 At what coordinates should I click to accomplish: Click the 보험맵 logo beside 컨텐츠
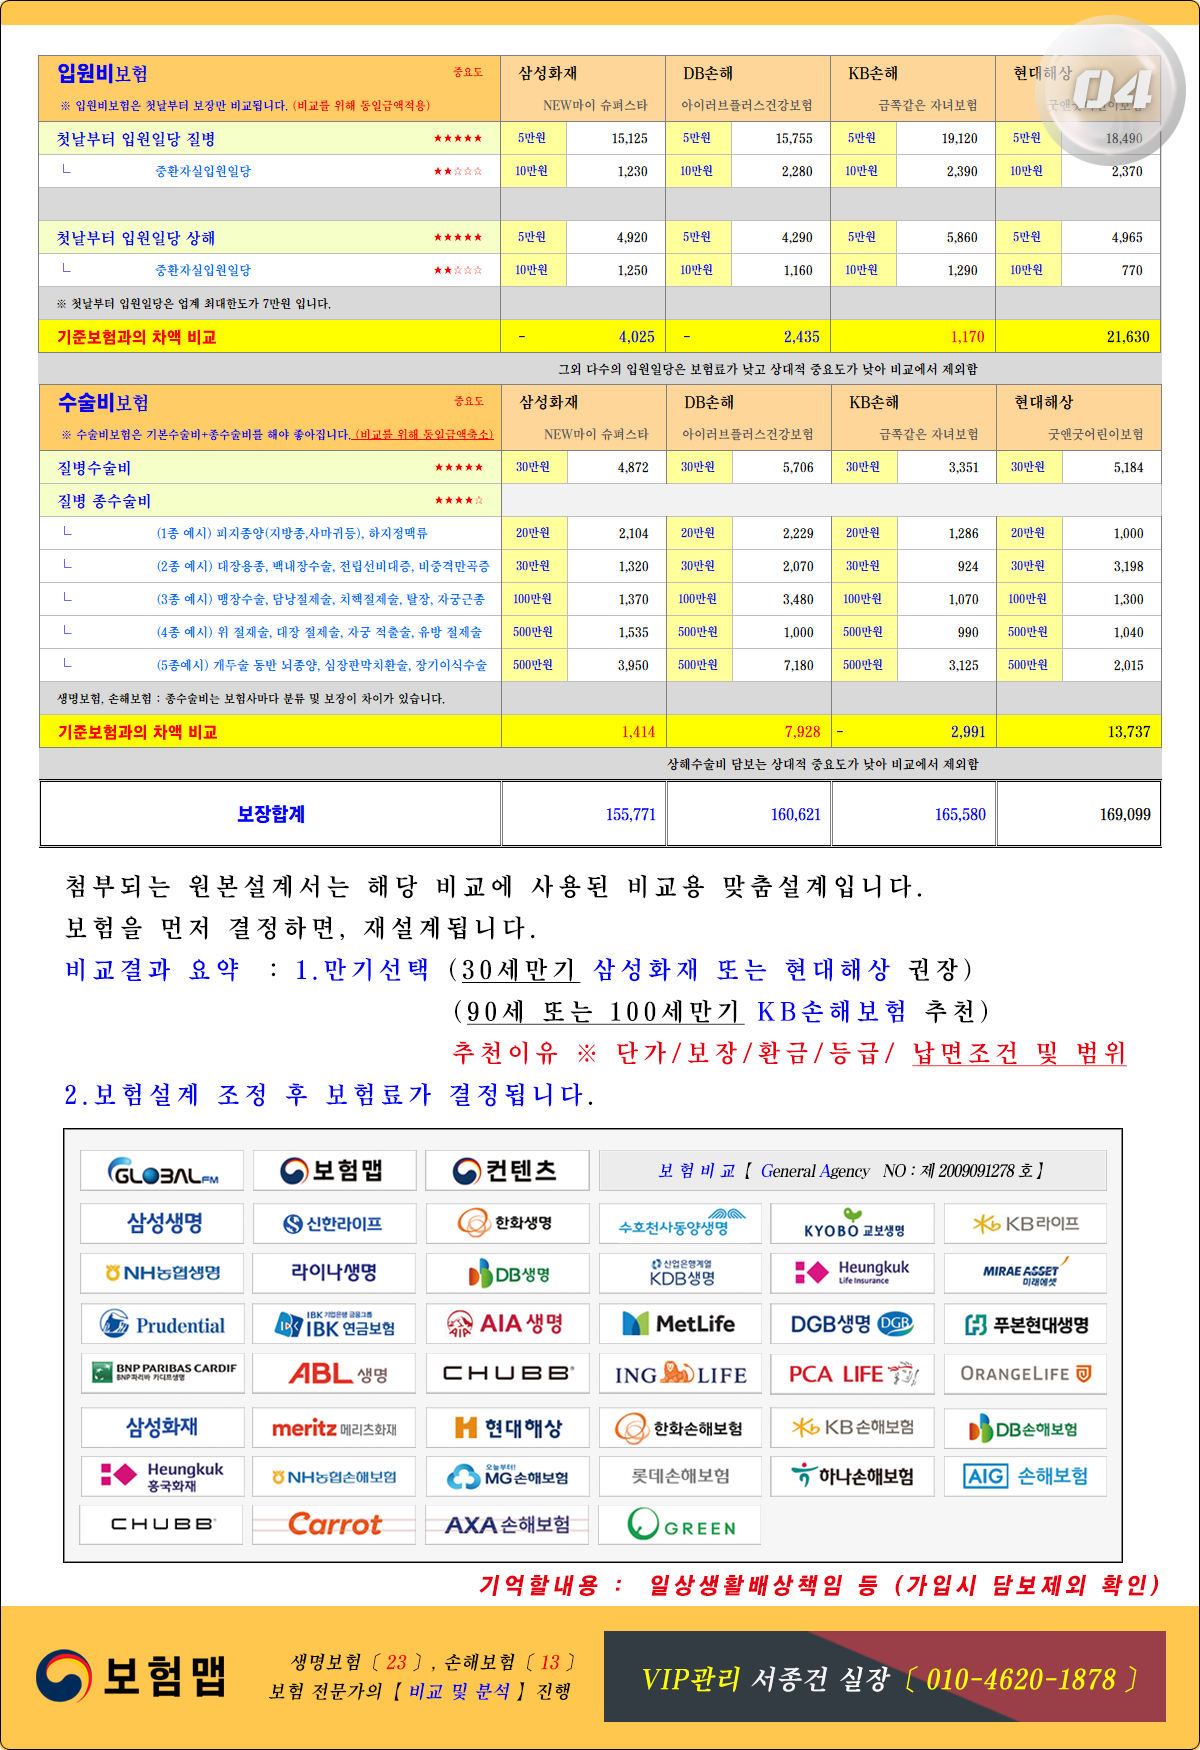[334, 1171]
